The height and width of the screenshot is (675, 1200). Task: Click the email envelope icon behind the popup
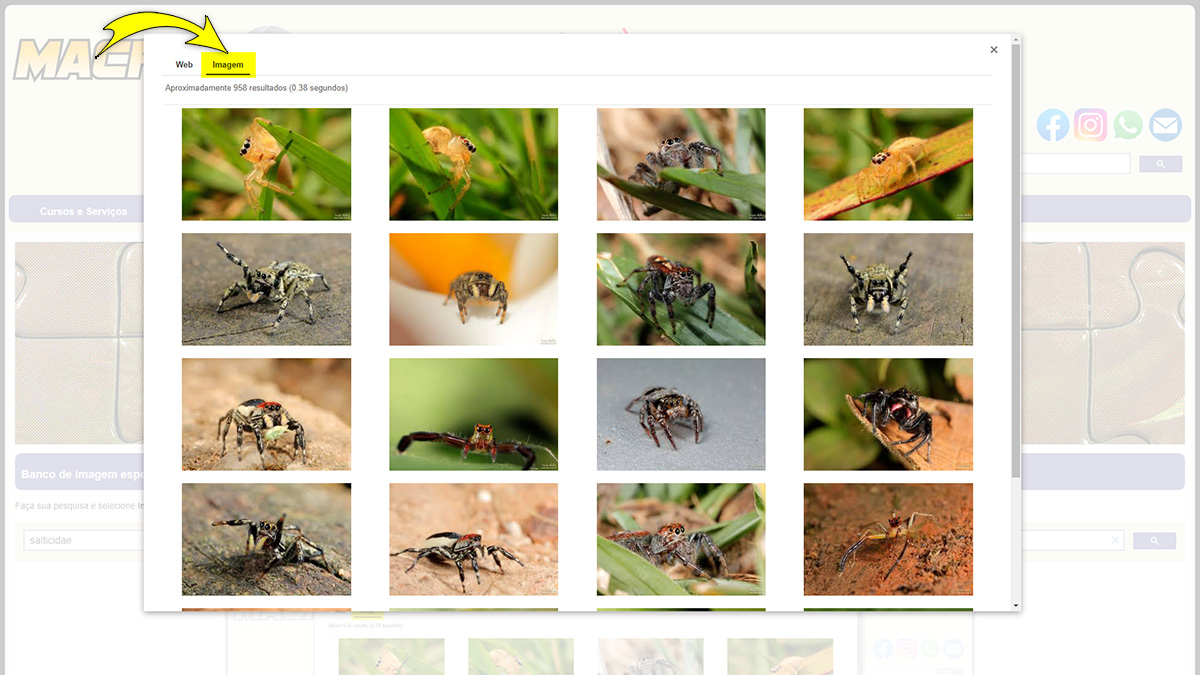[1165, 125]
